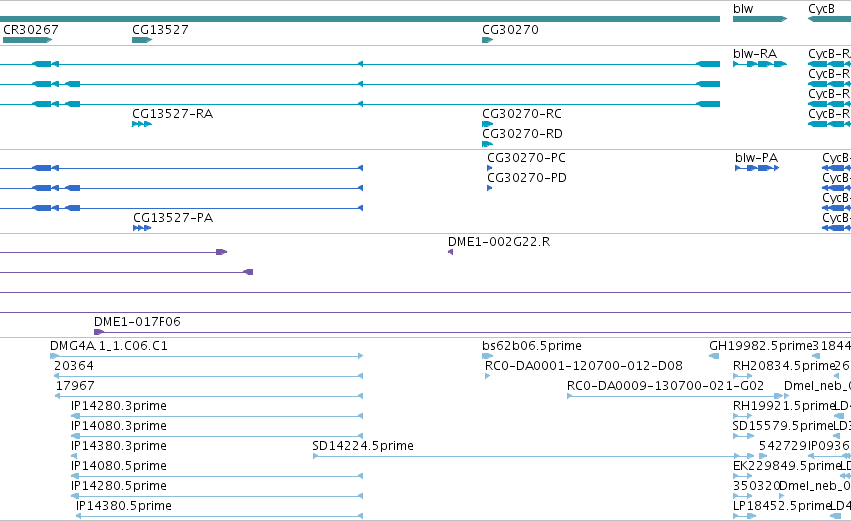Select the CG13527-RA transcript label
This screenshot has height=521, width=851.
coord(173,114)
